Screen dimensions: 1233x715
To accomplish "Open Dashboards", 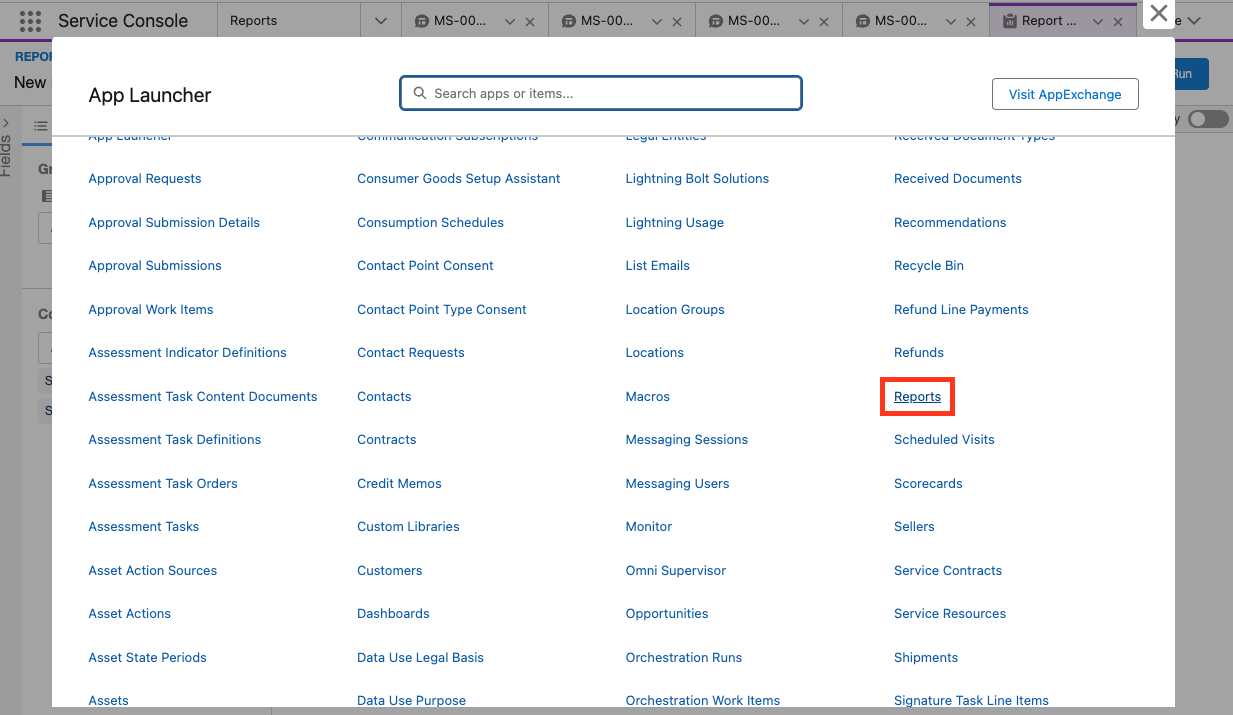I will pos(393,614).
